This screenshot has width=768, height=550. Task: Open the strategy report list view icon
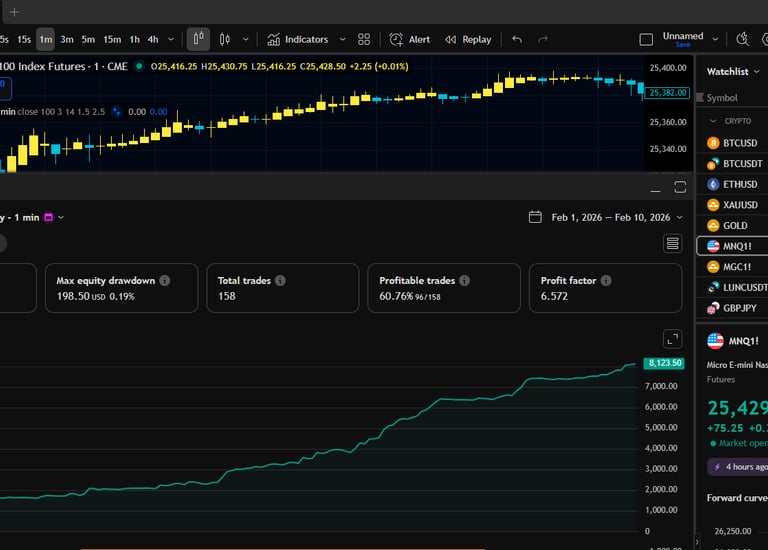tap(672, 243)
